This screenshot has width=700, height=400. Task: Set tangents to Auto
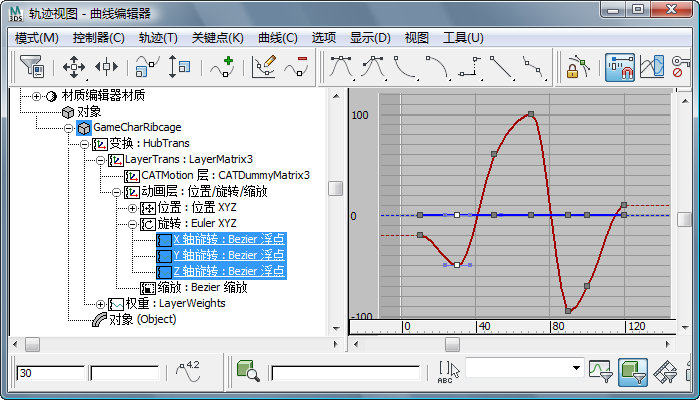(x=341, y=67)
